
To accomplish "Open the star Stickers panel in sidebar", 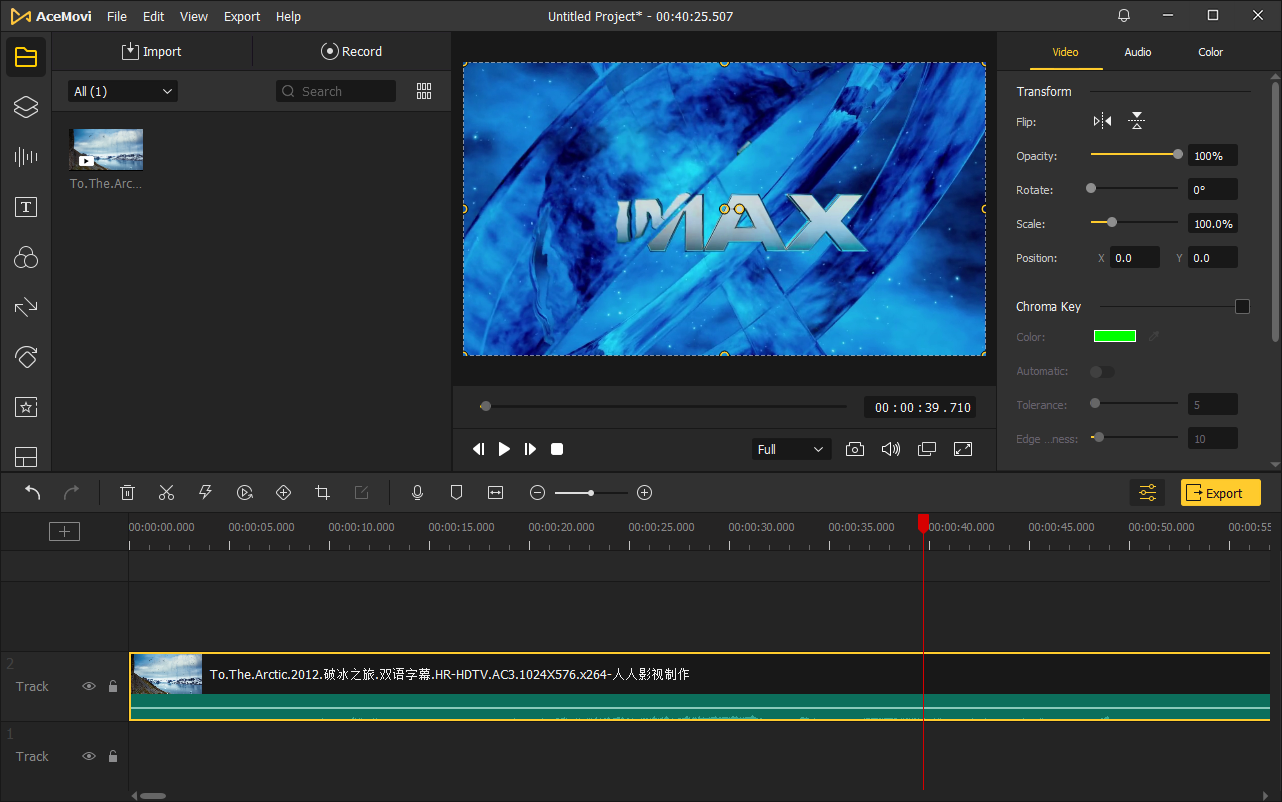I will point(26,407).
